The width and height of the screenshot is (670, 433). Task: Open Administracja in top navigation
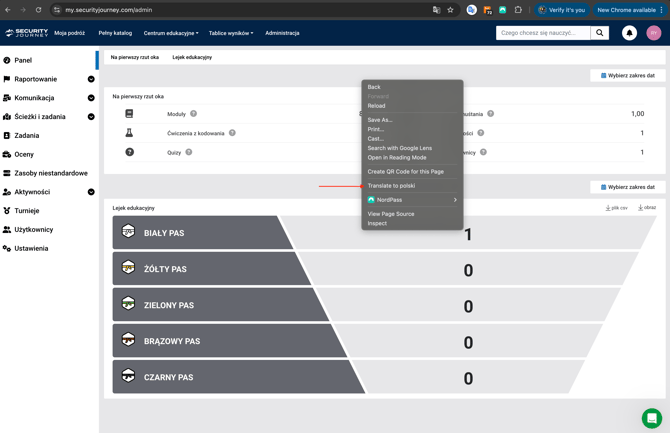coord(282,33)
